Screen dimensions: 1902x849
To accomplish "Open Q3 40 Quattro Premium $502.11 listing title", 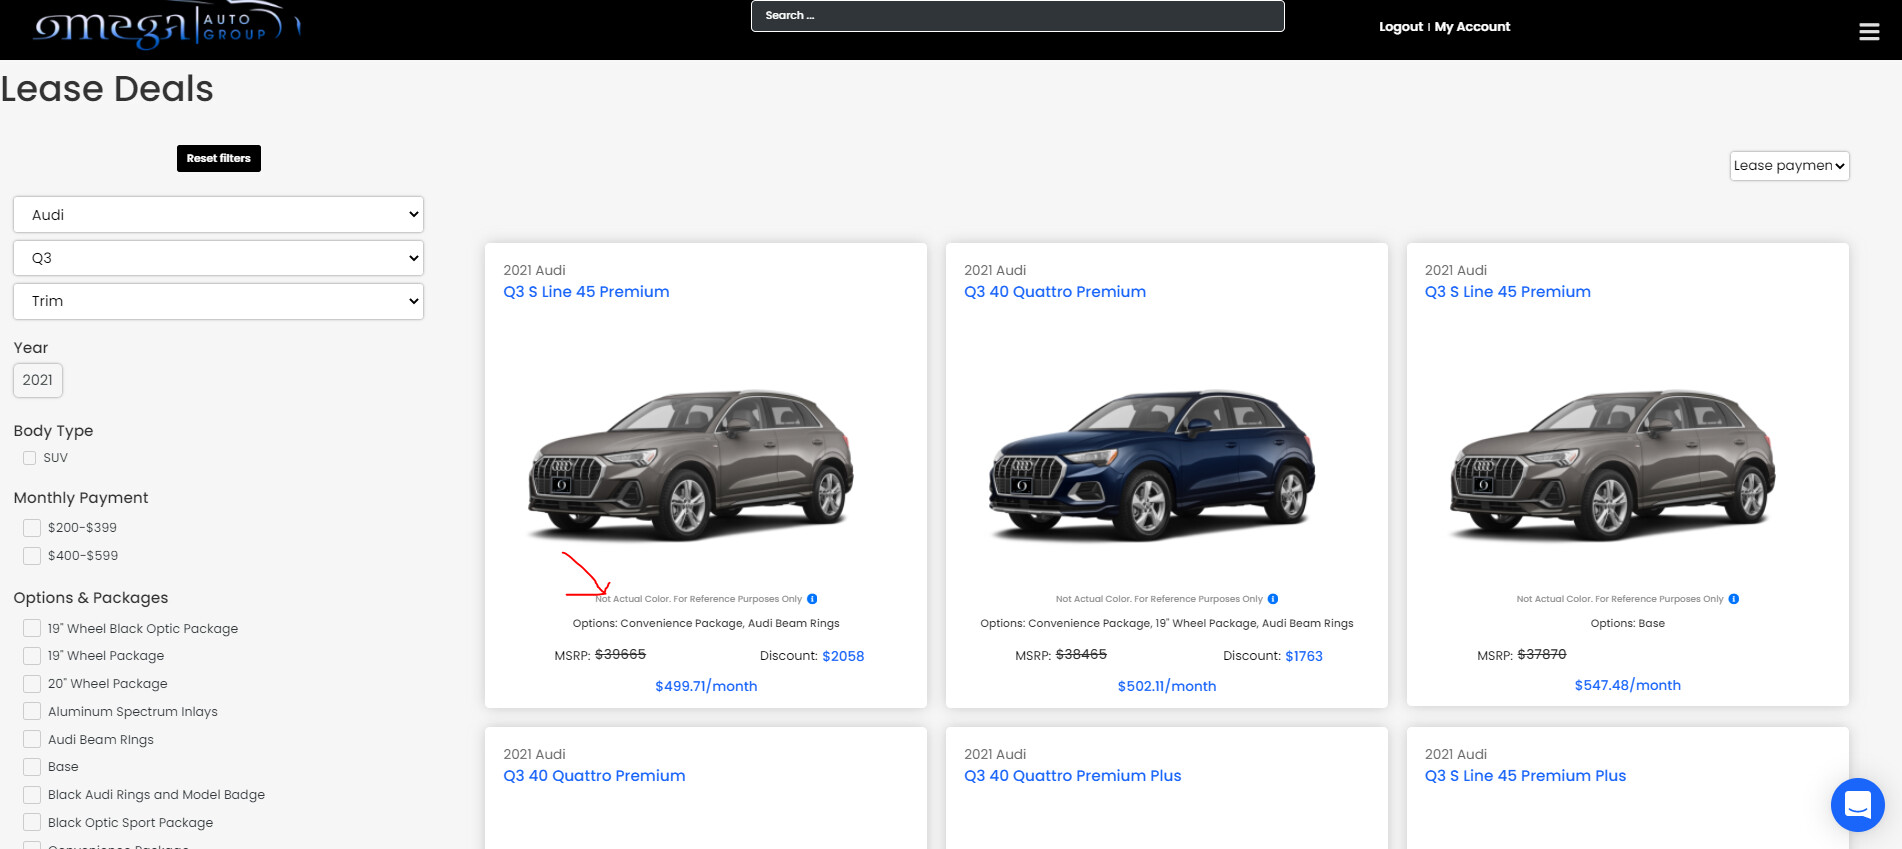I will (x=1055, y=292).
